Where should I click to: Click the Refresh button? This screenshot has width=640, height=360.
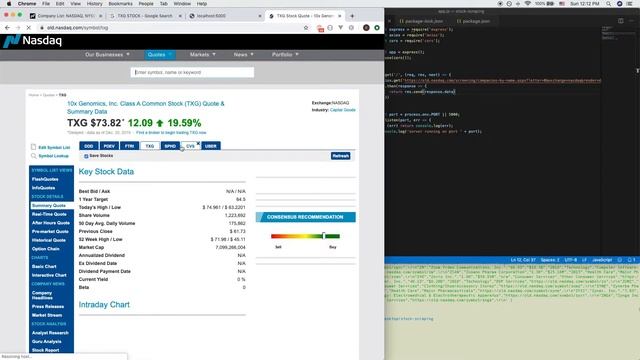(x=340, y=156)
